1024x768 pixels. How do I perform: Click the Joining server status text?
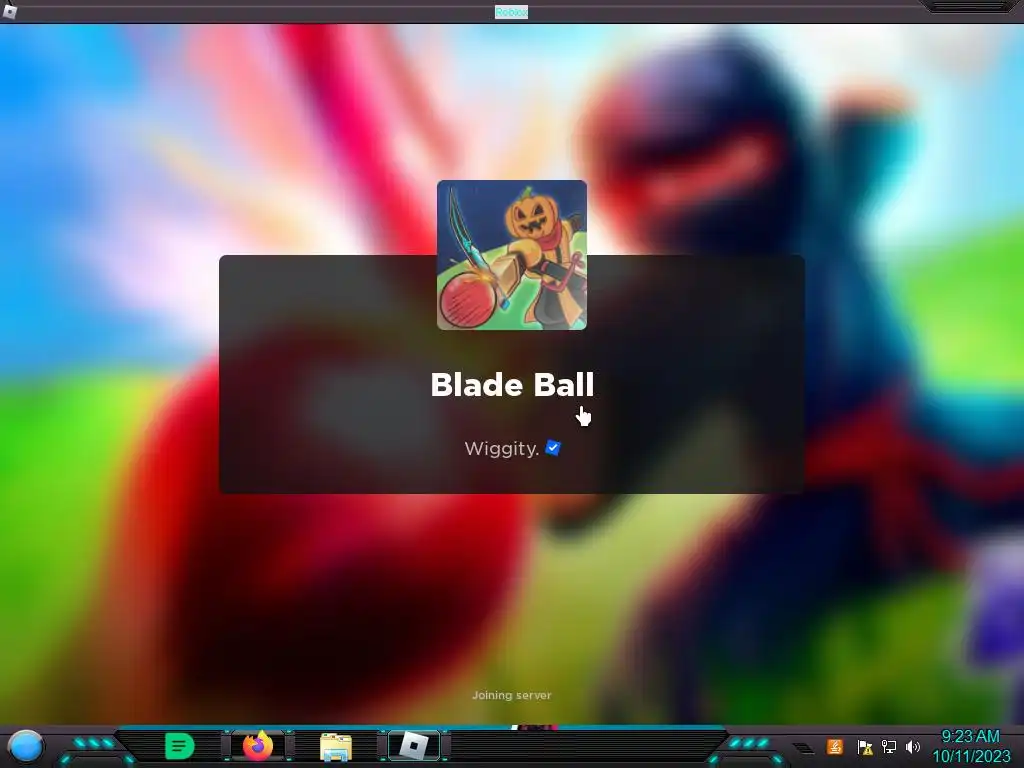pos(512,696)
